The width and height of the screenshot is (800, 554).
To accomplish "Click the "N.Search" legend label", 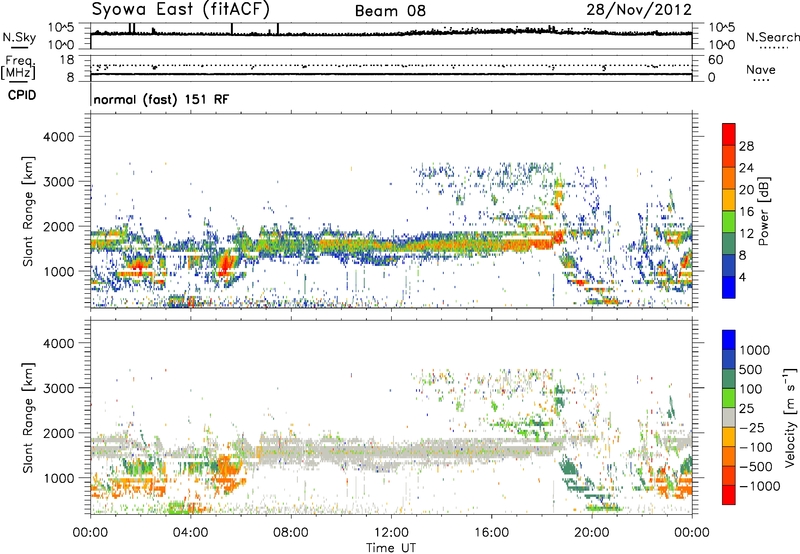I will (x=772, y=37).
